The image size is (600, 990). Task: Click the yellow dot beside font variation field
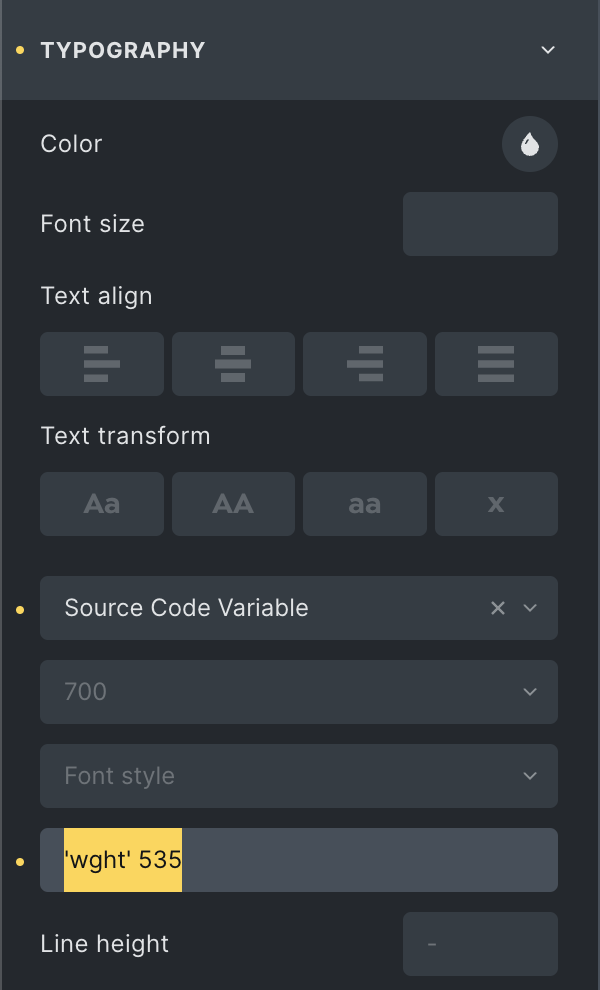click(x=20, y=860)
